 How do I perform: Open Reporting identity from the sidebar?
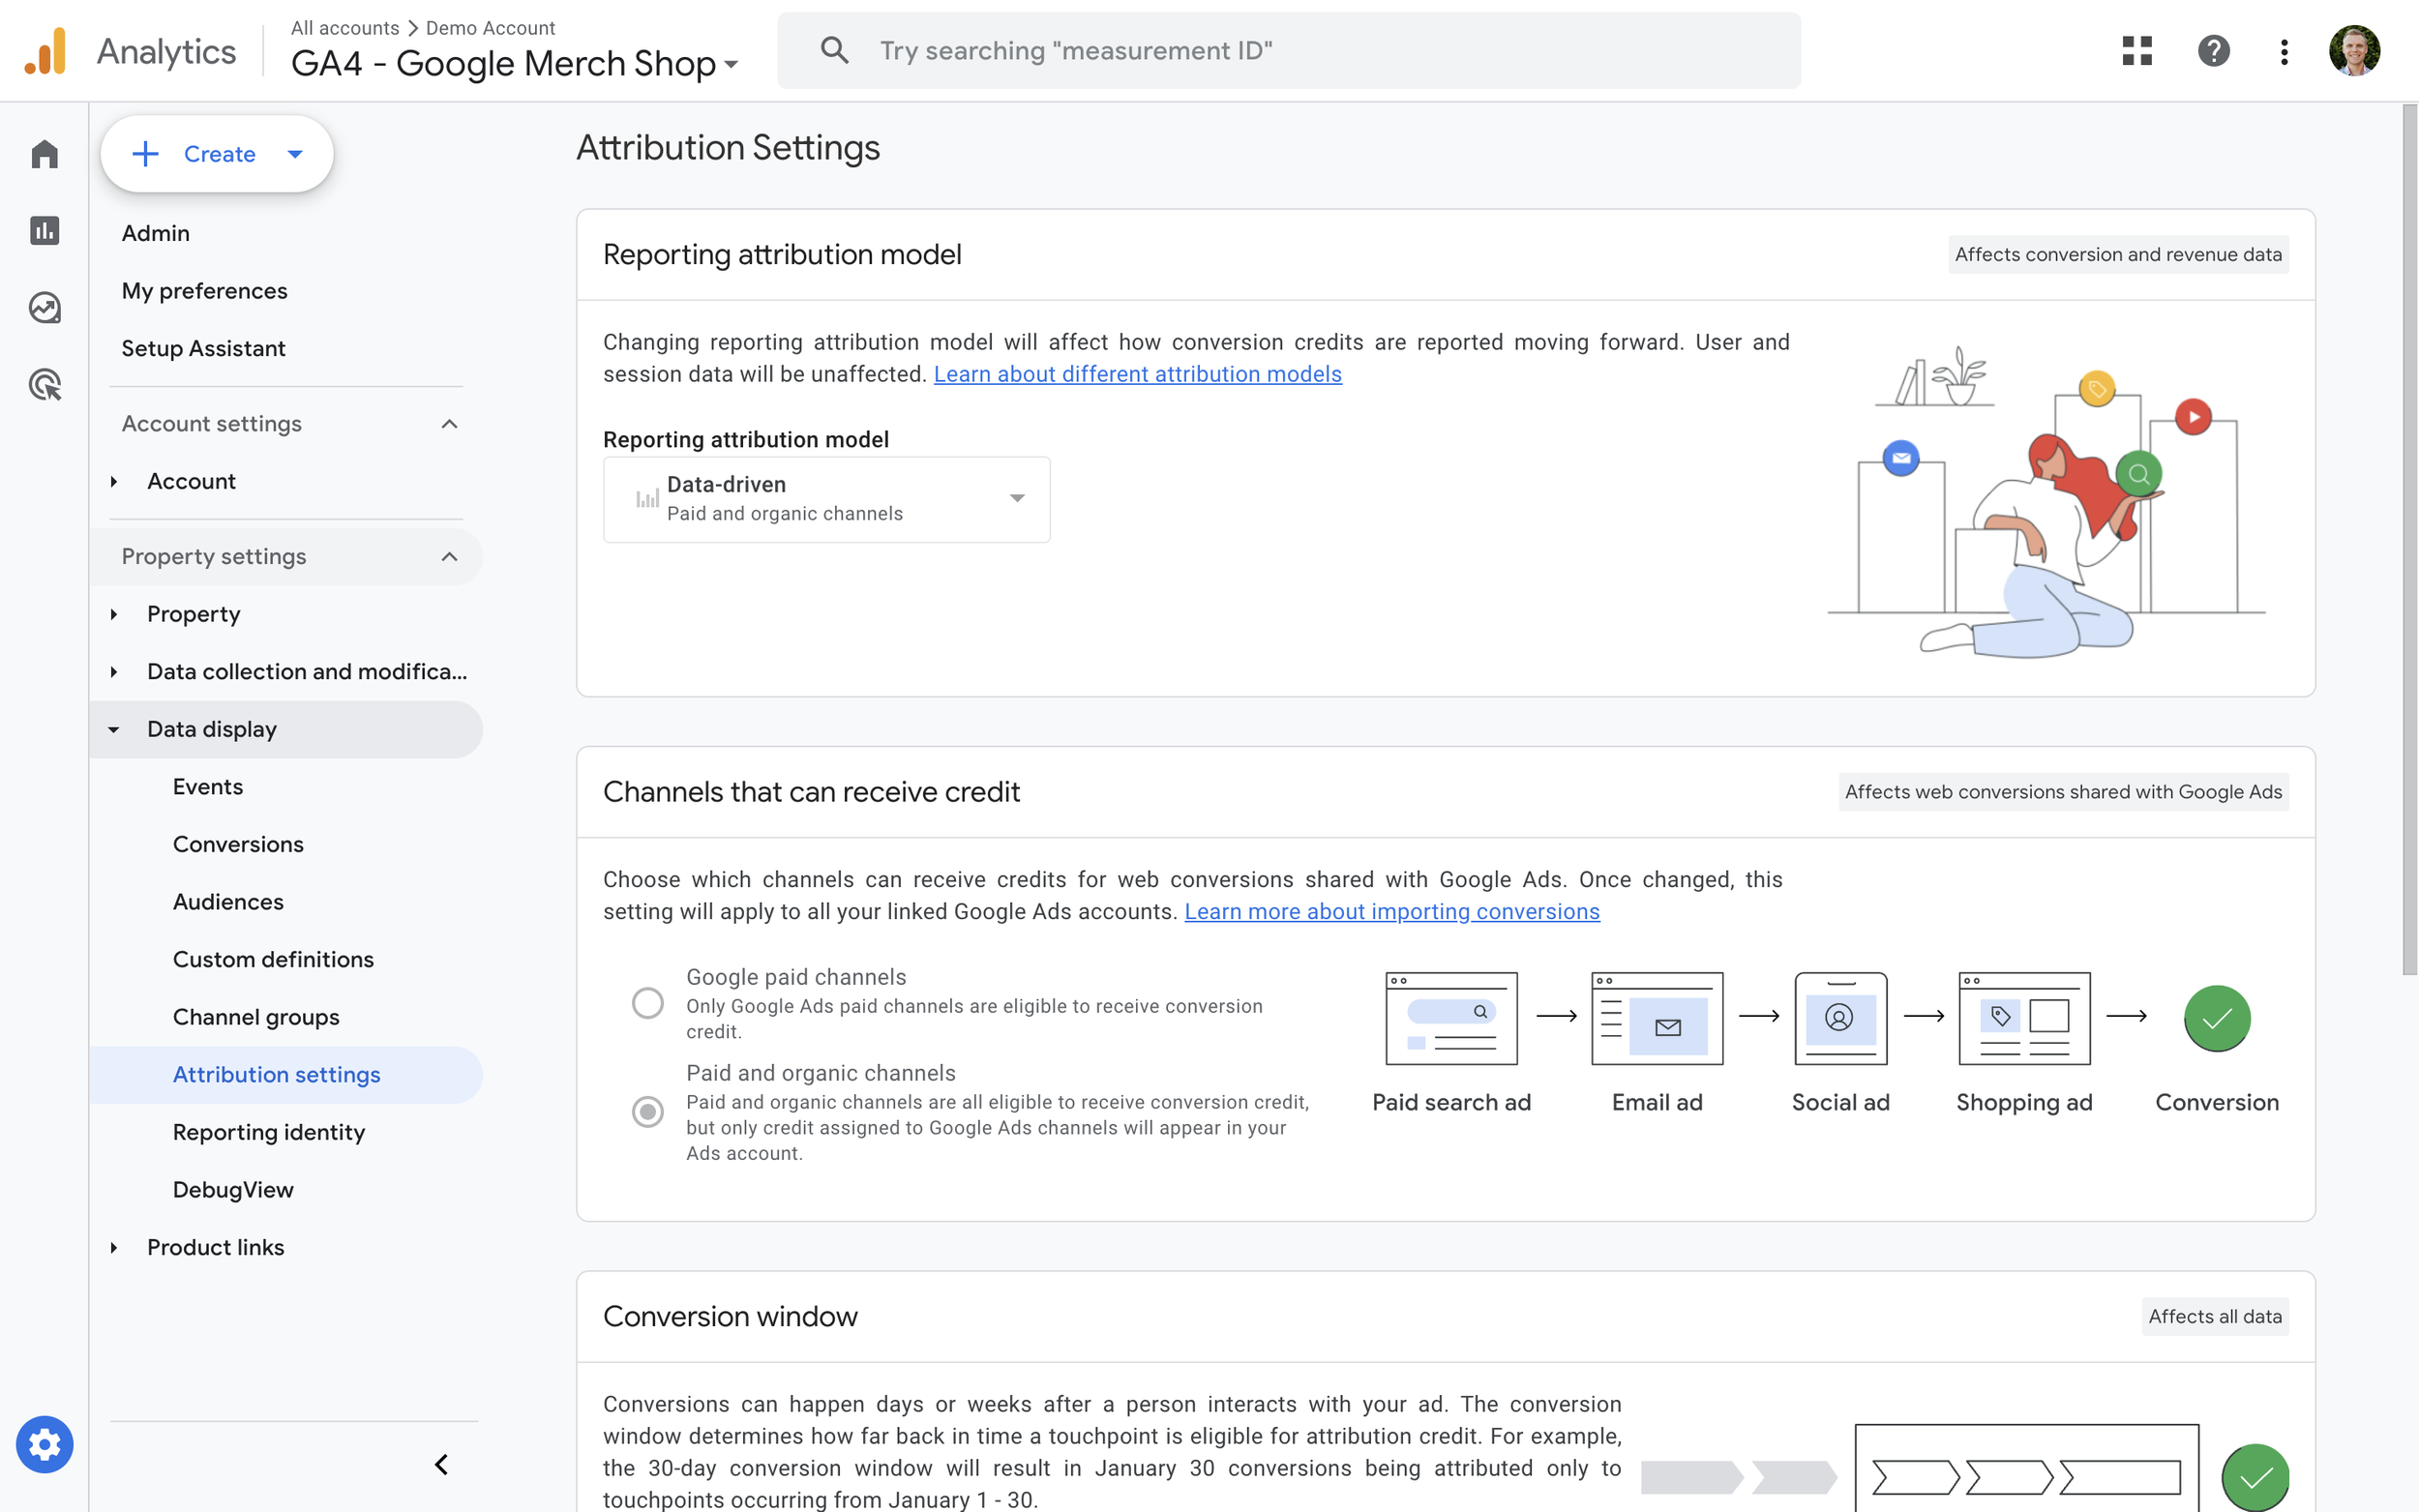click(x=268, y=1132)
